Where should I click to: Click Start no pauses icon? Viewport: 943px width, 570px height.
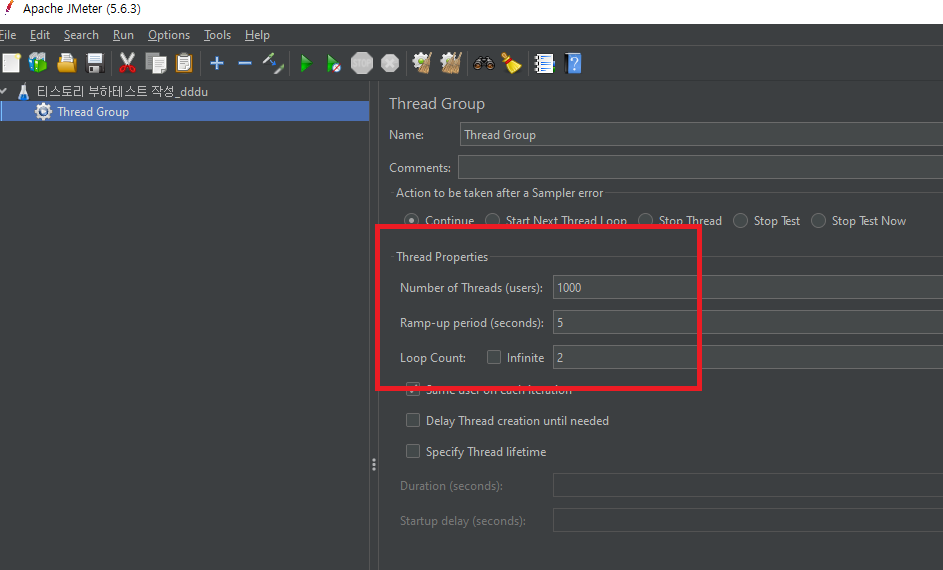[333, 63]
